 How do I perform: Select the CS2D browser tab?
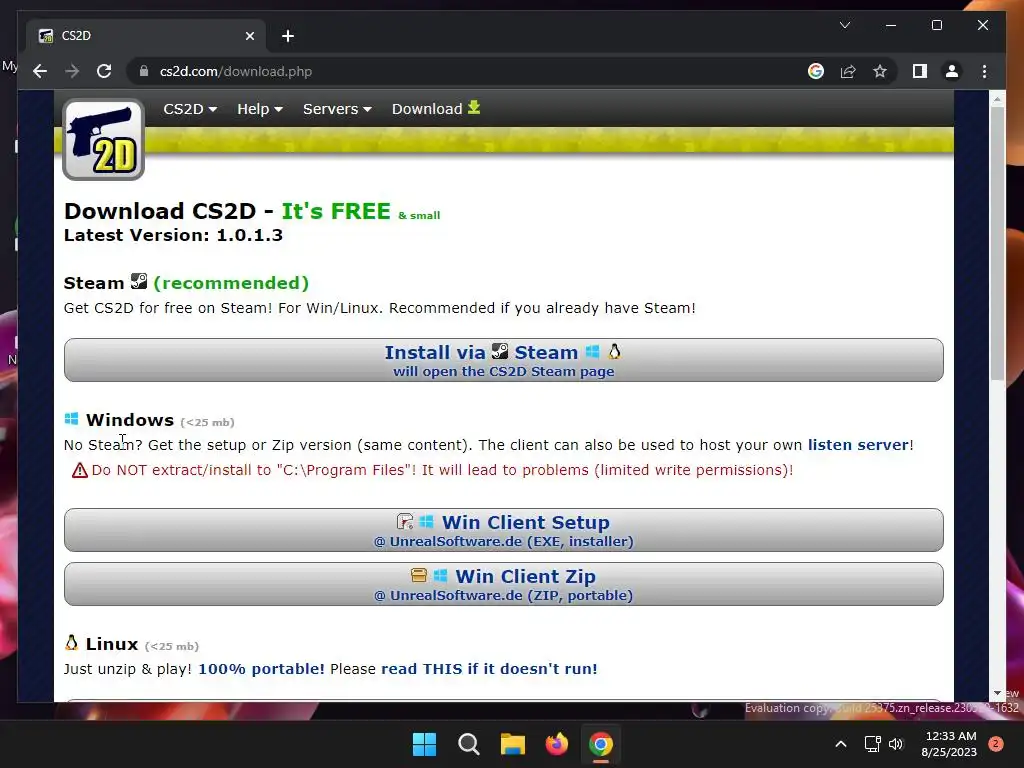coord(146,36)
